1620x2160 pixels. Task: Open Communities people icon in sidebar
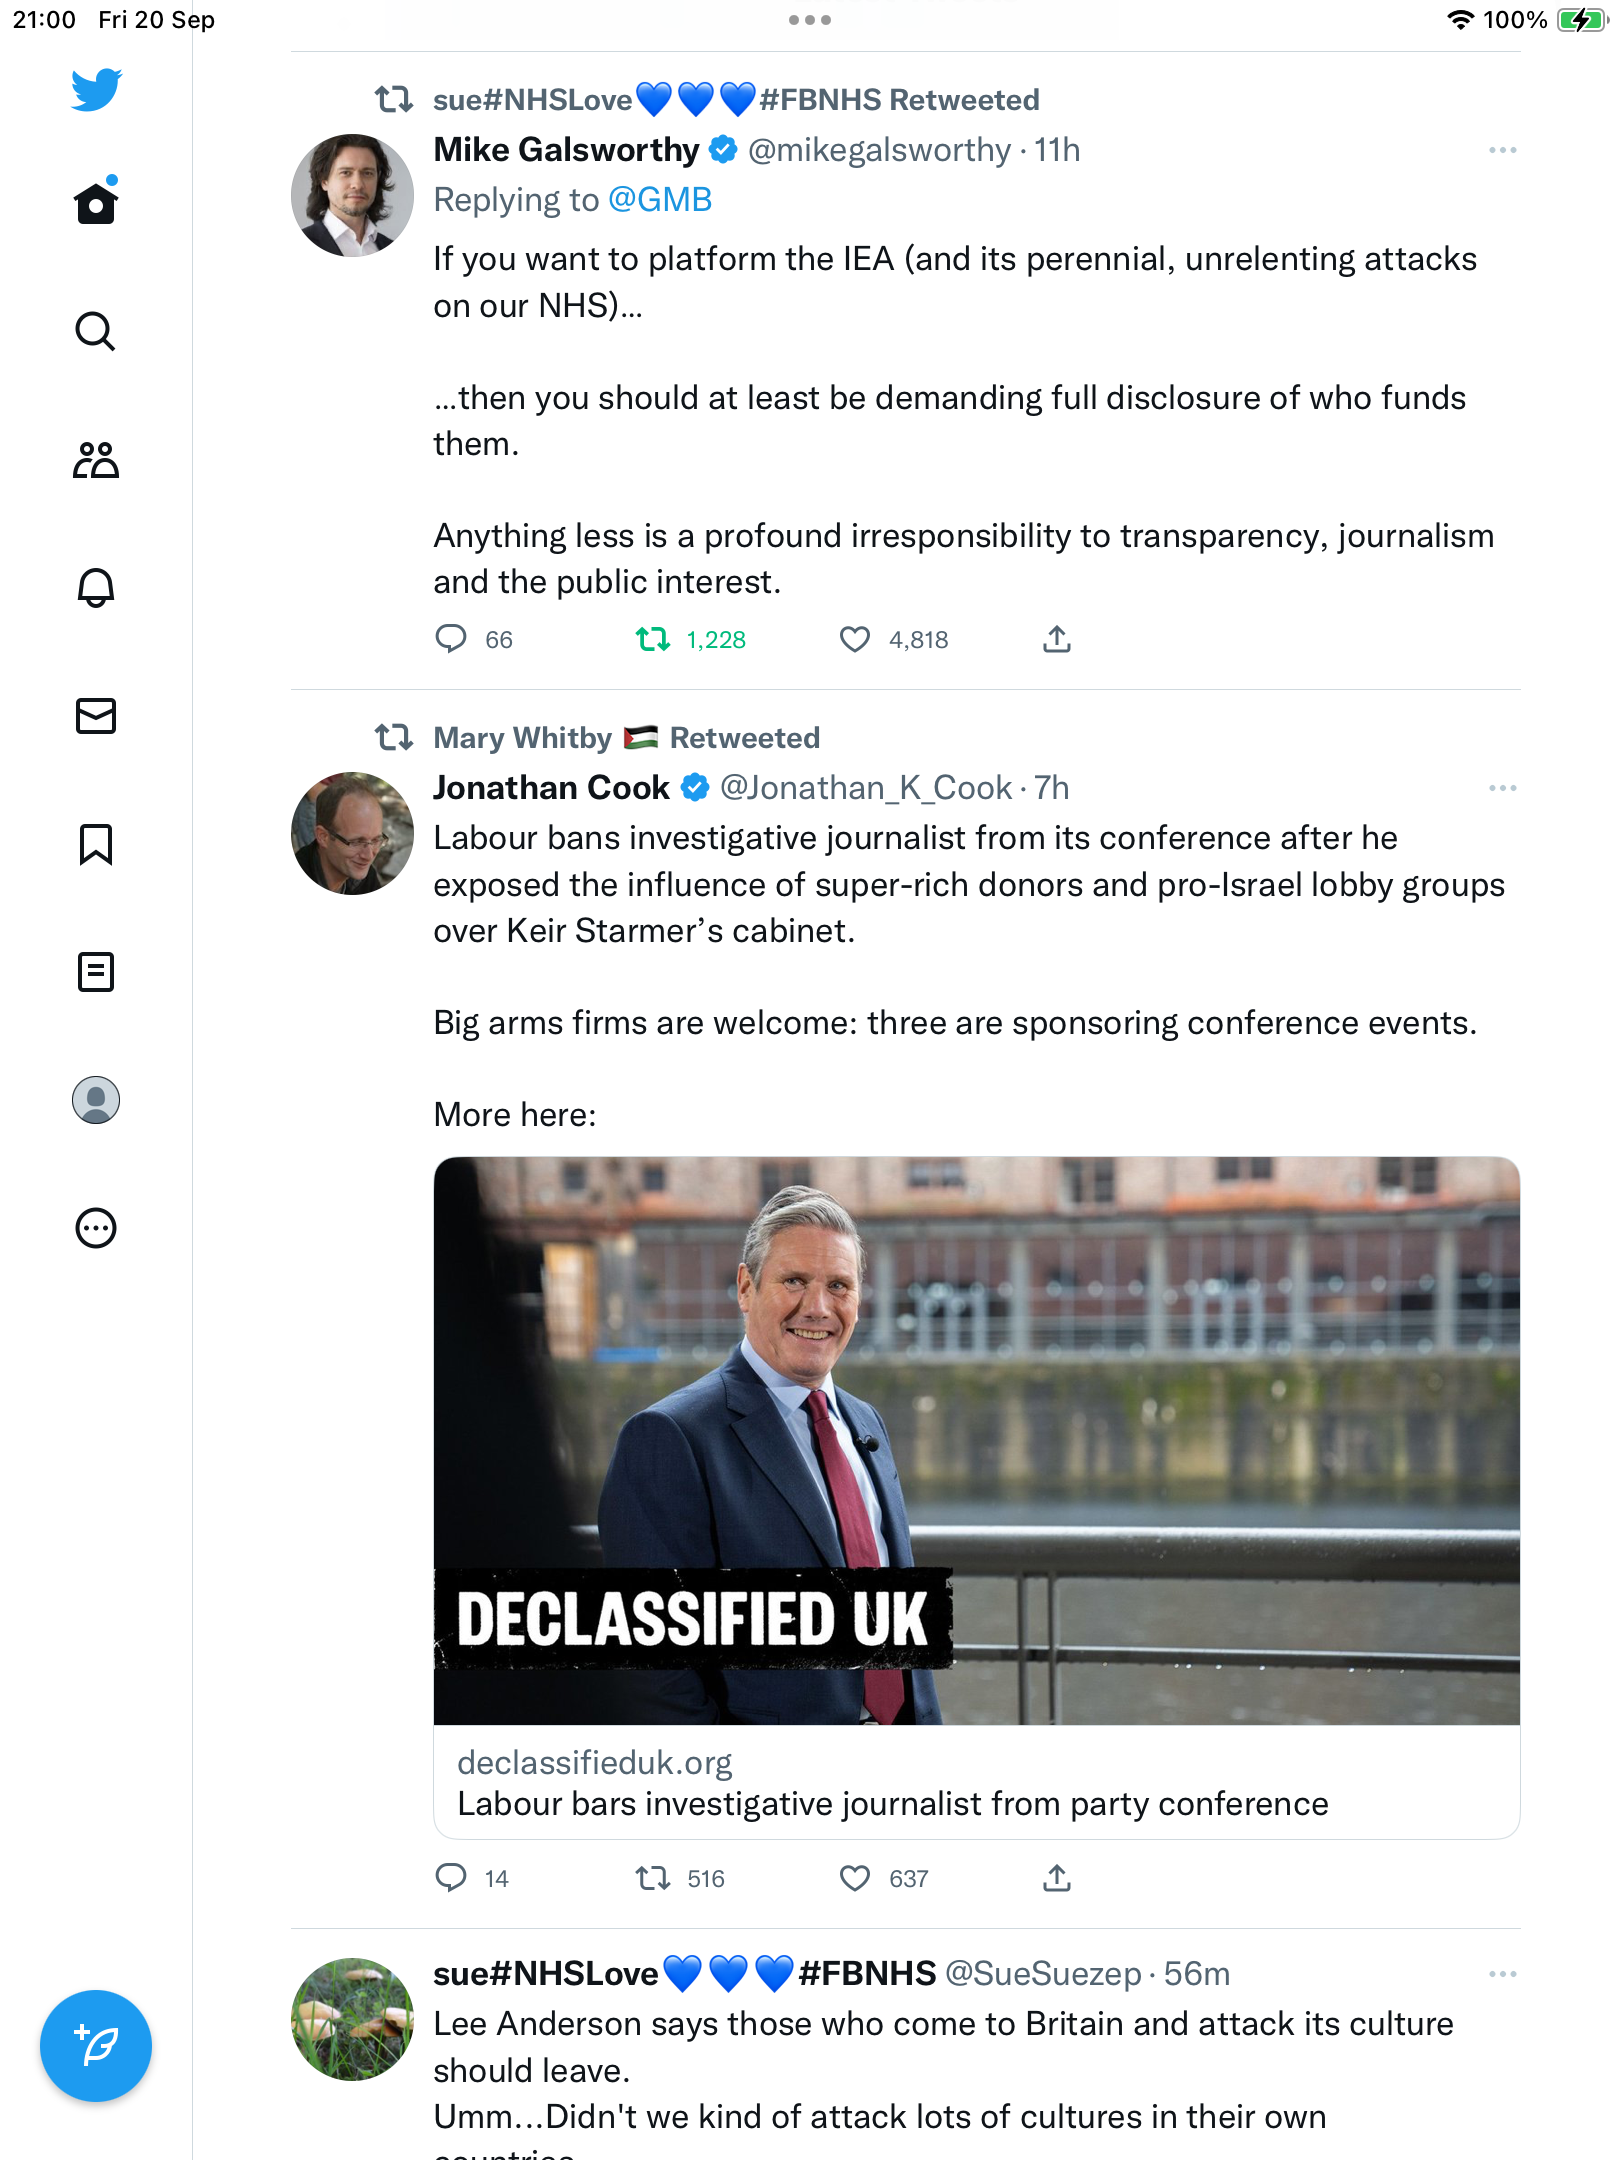pyautogui.click(x=96, y=460)
